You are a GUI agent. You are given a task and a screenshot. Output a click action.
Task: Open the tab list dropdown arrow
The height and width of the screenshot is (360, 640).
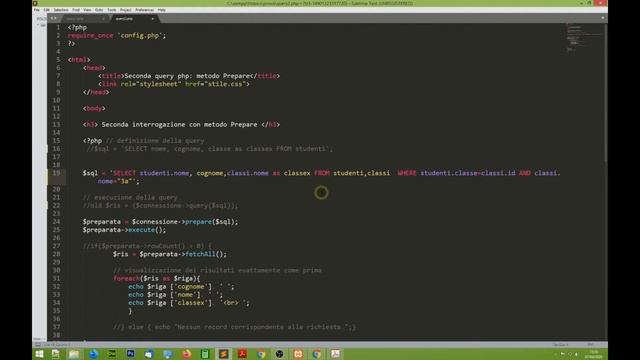pyautogui.click(x=602, y=18)
